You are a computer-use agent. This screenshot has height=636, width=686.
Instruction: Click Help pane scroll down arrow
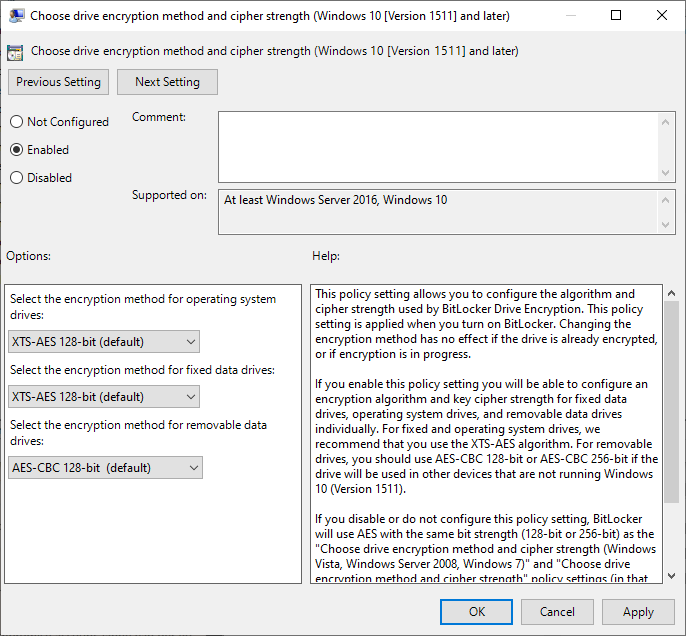671,576
